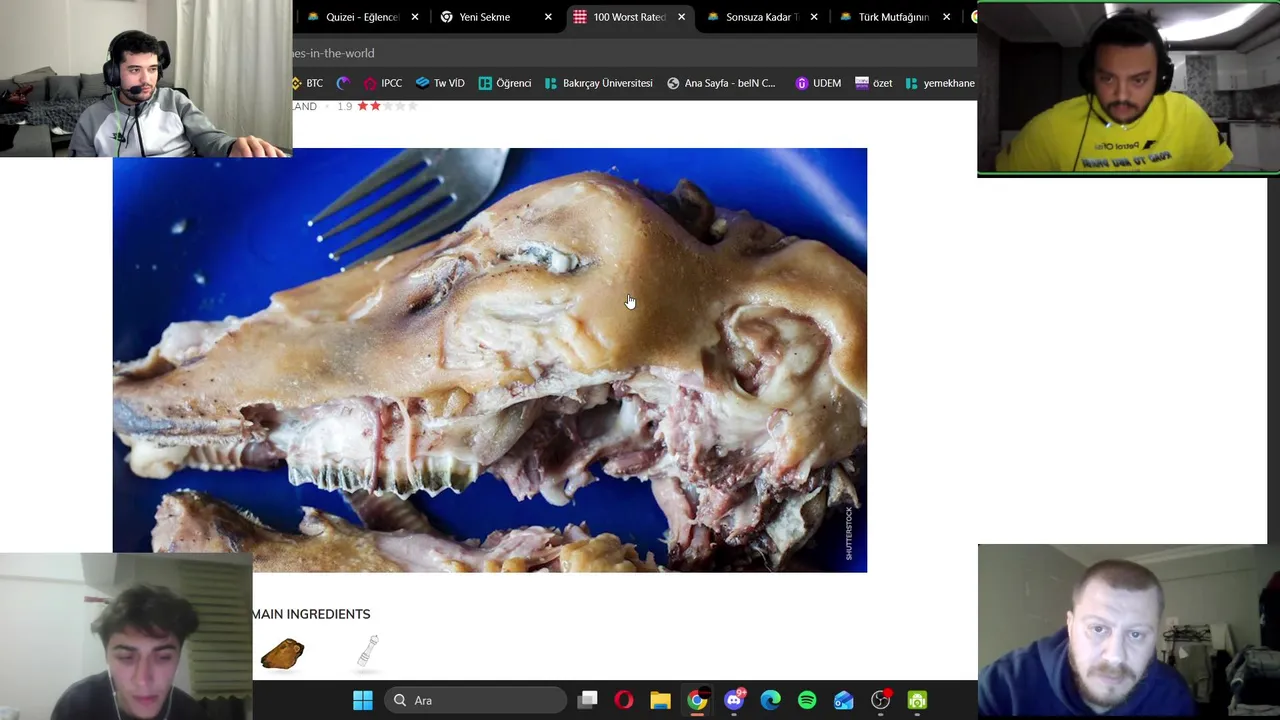Screen dimensions: 1280x720
Task: Close the Türk Mutfağının tab
Action: tap(947, 17)
